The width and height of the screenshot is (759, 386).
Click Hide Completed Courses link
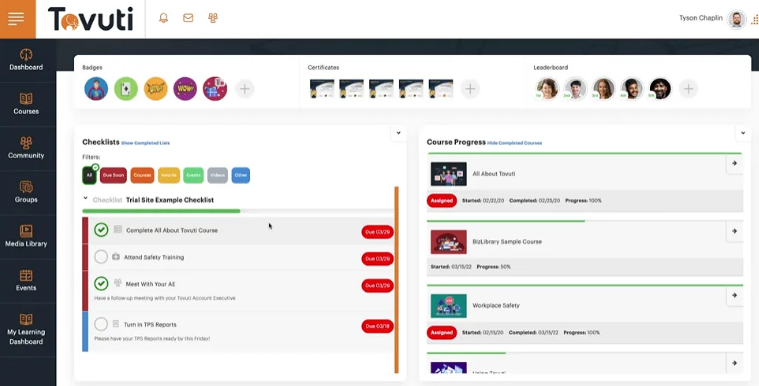coord(515,143)
